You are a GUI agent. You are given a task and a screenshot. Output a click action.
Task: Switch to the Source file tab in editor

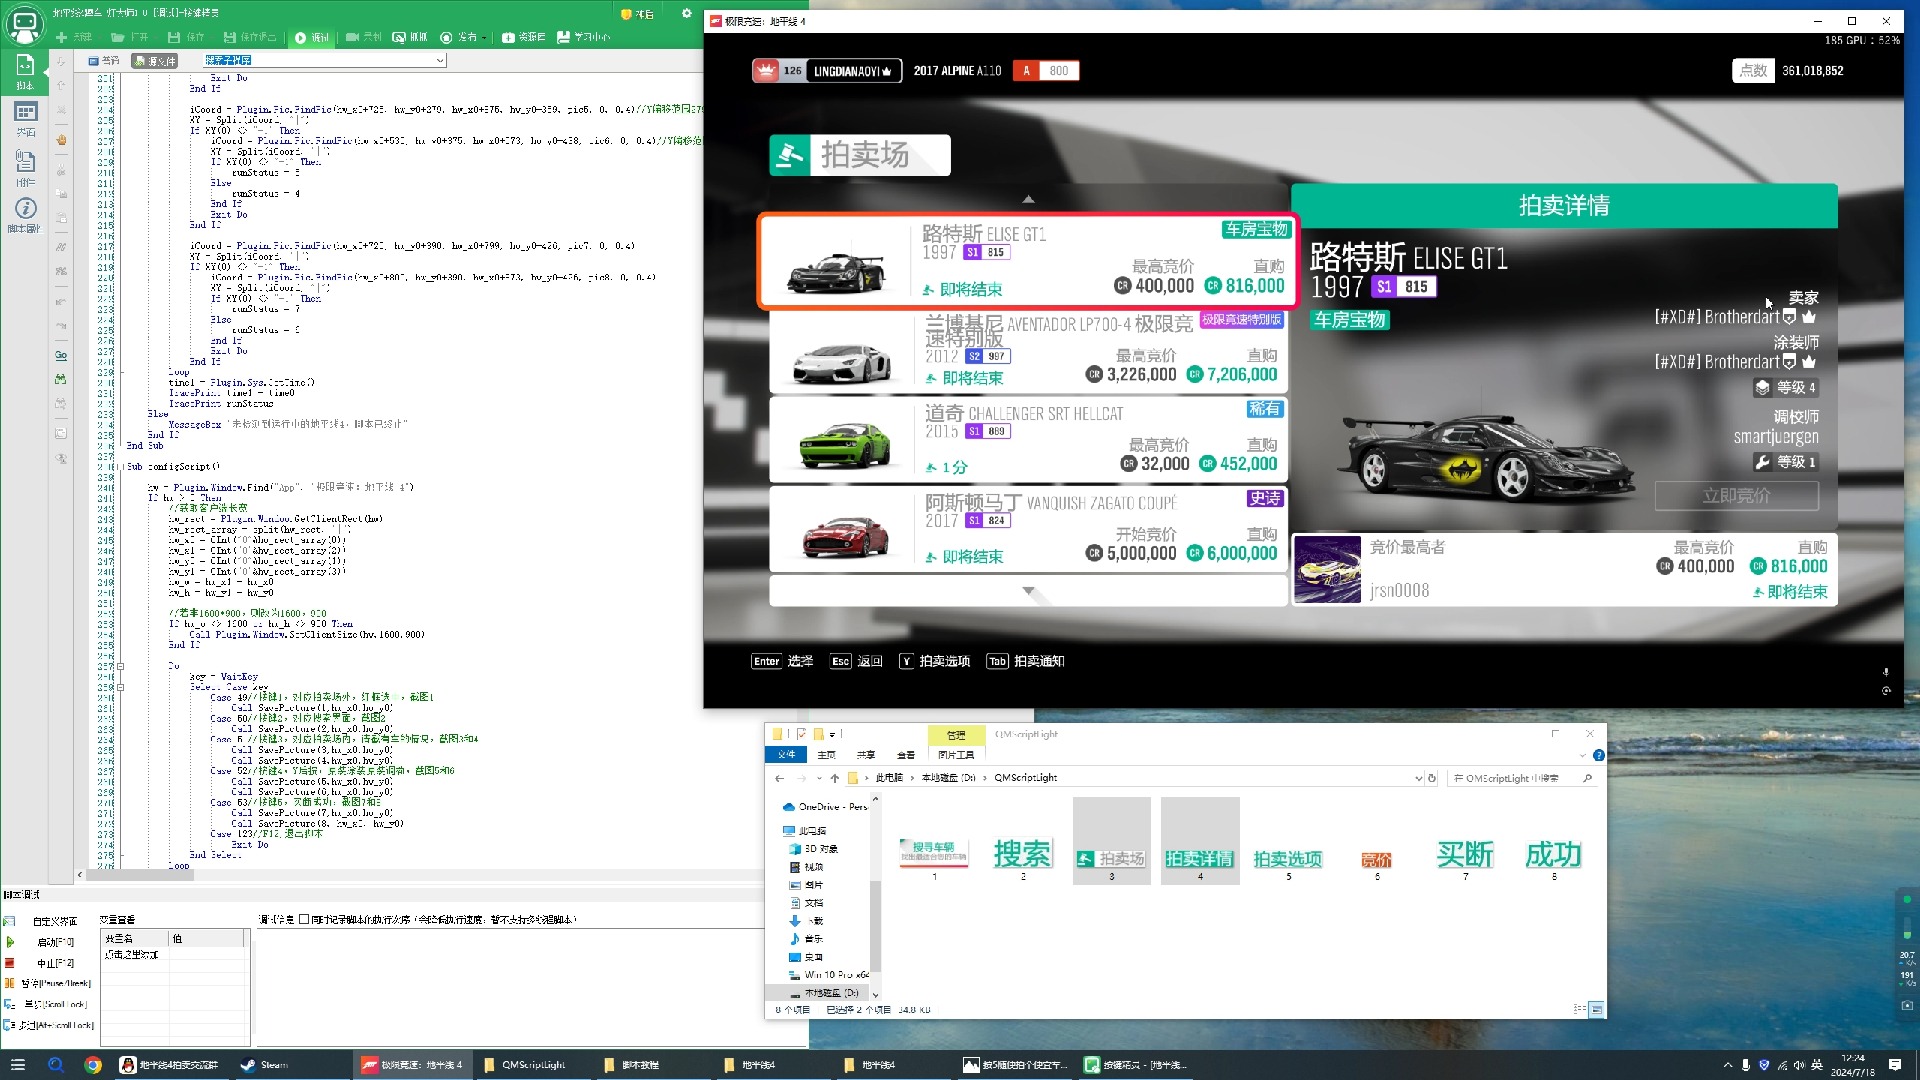coord(155,61)
